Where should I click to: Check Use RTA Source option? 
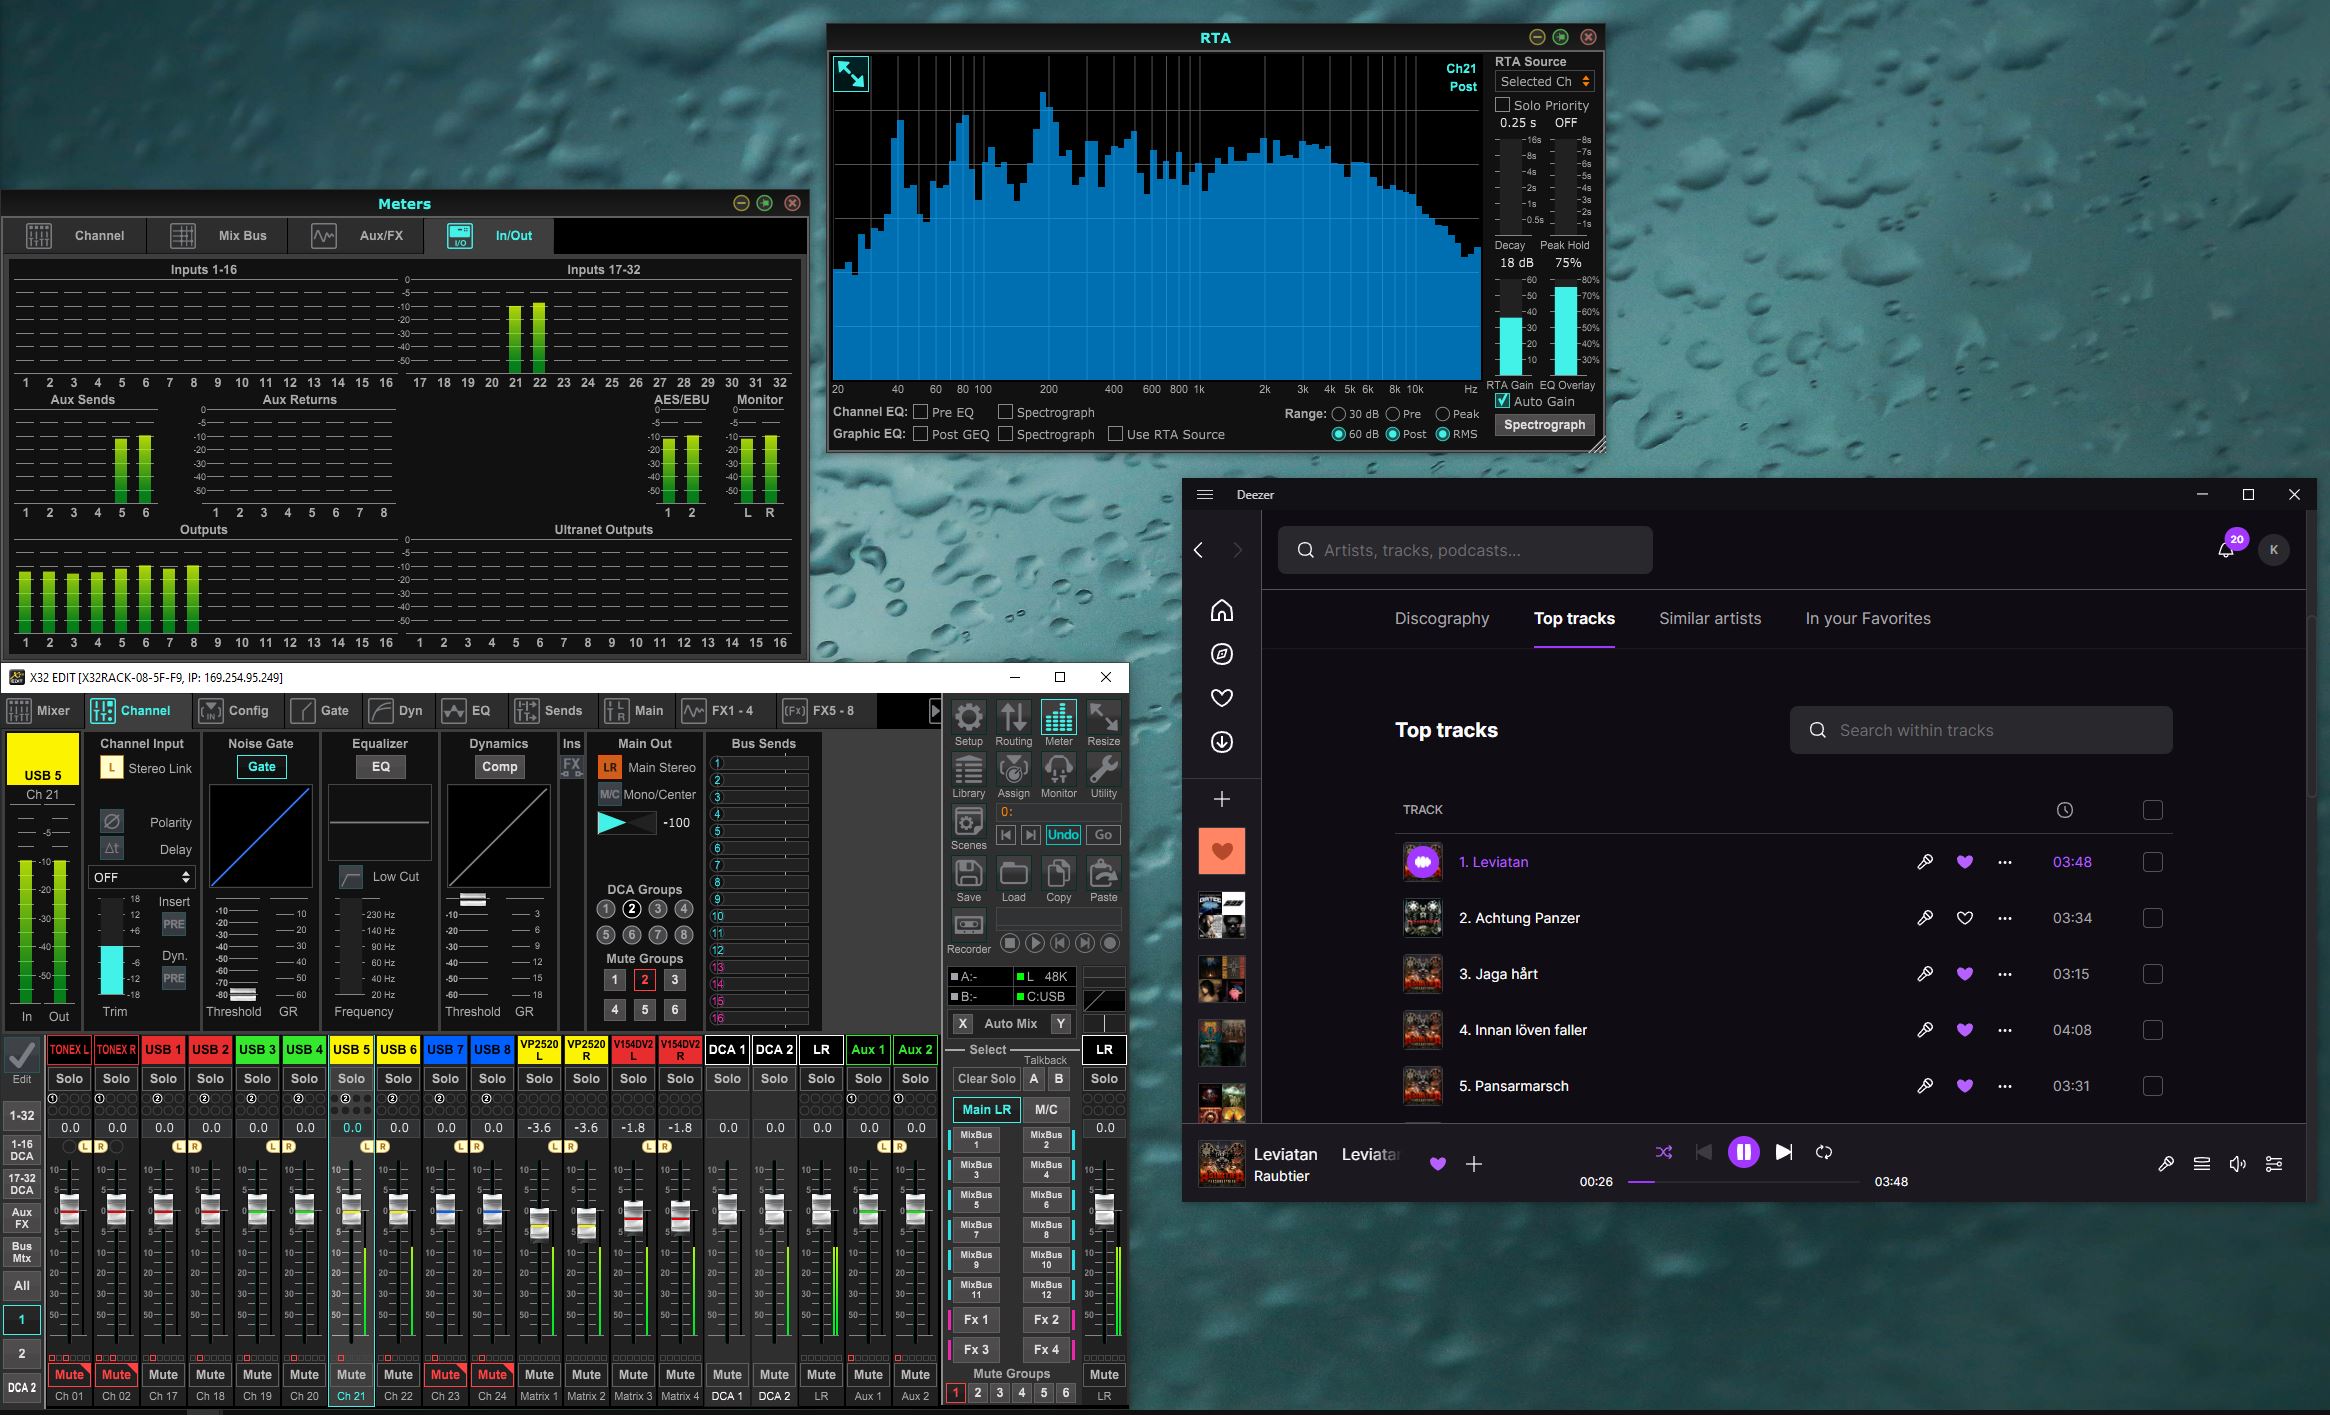(x=1115, y=434)
